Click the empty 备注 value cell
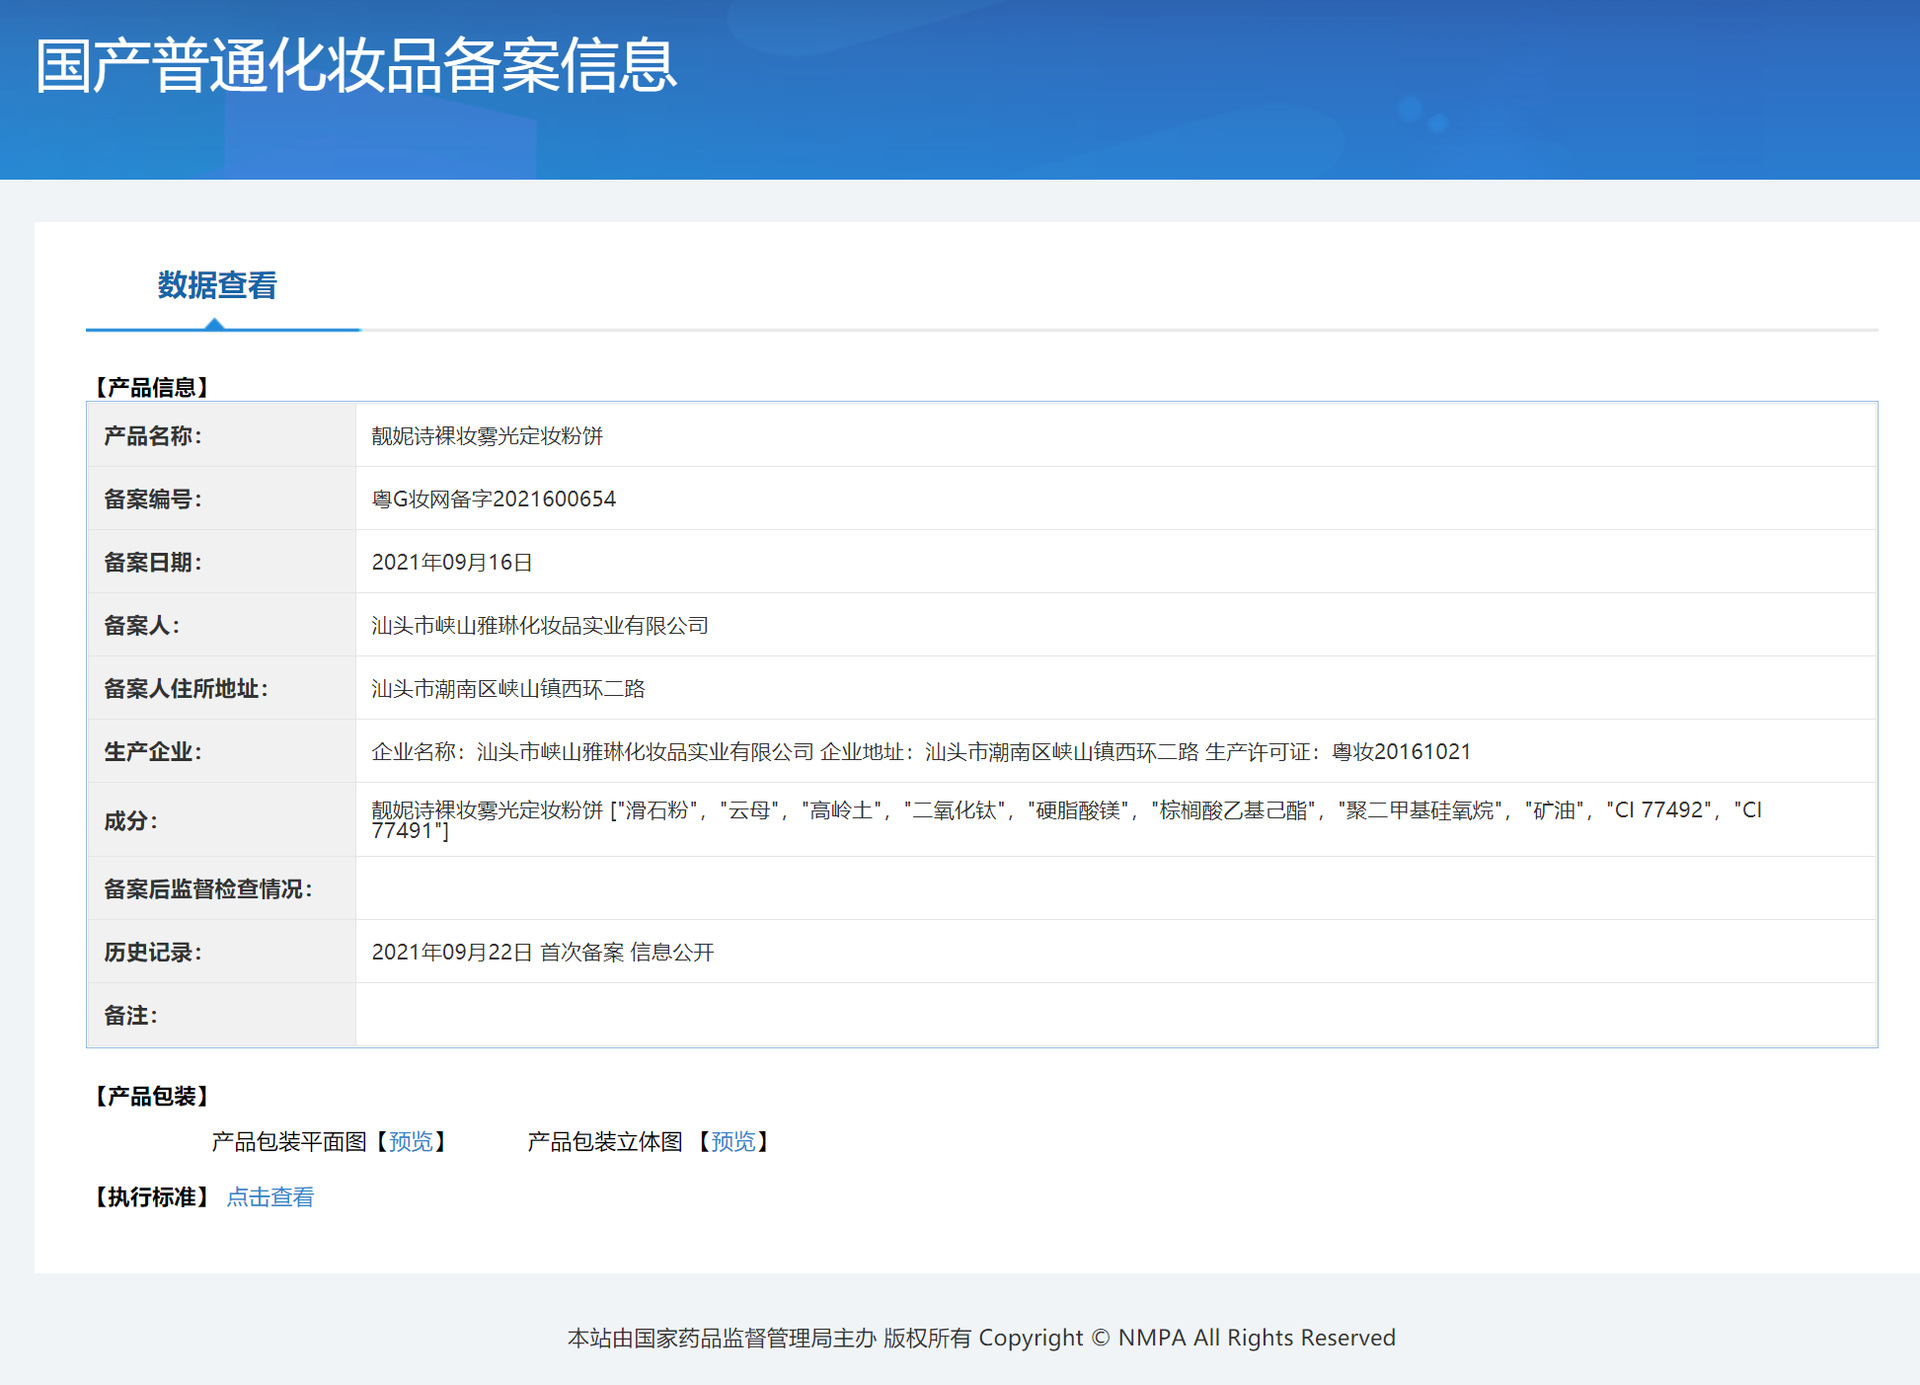This screenshot has height=1385, width=1920. click(x=1115, y=1015)
